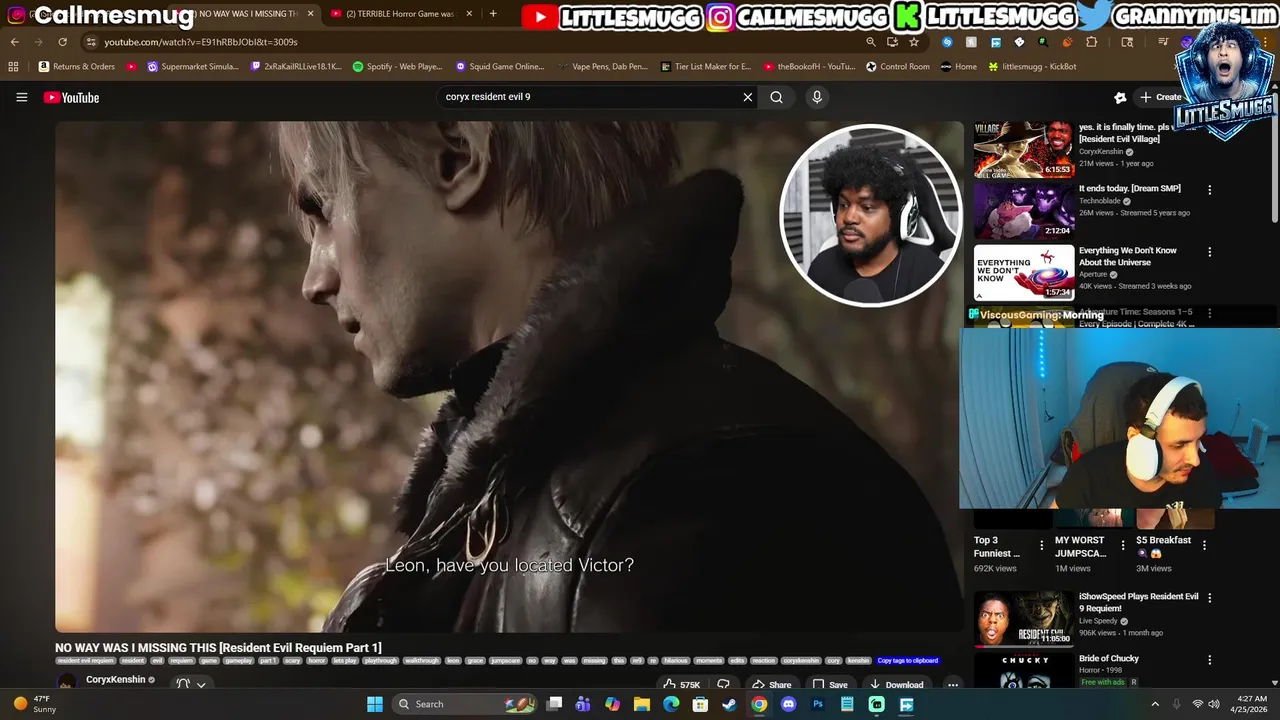Click the YouTube logo to go home

pyautogui.click(x=71, y=97)
